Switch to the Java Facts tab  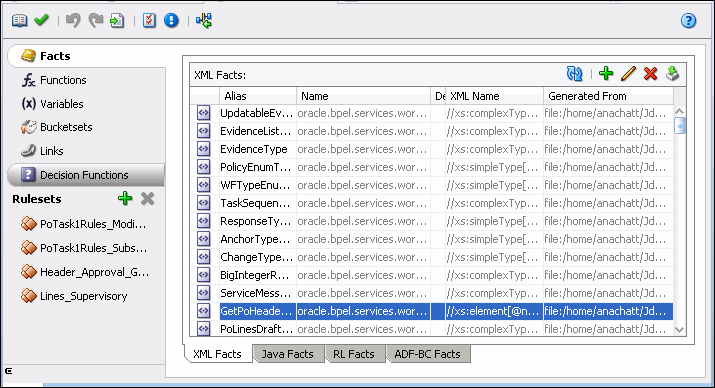(x=288, y=354)
